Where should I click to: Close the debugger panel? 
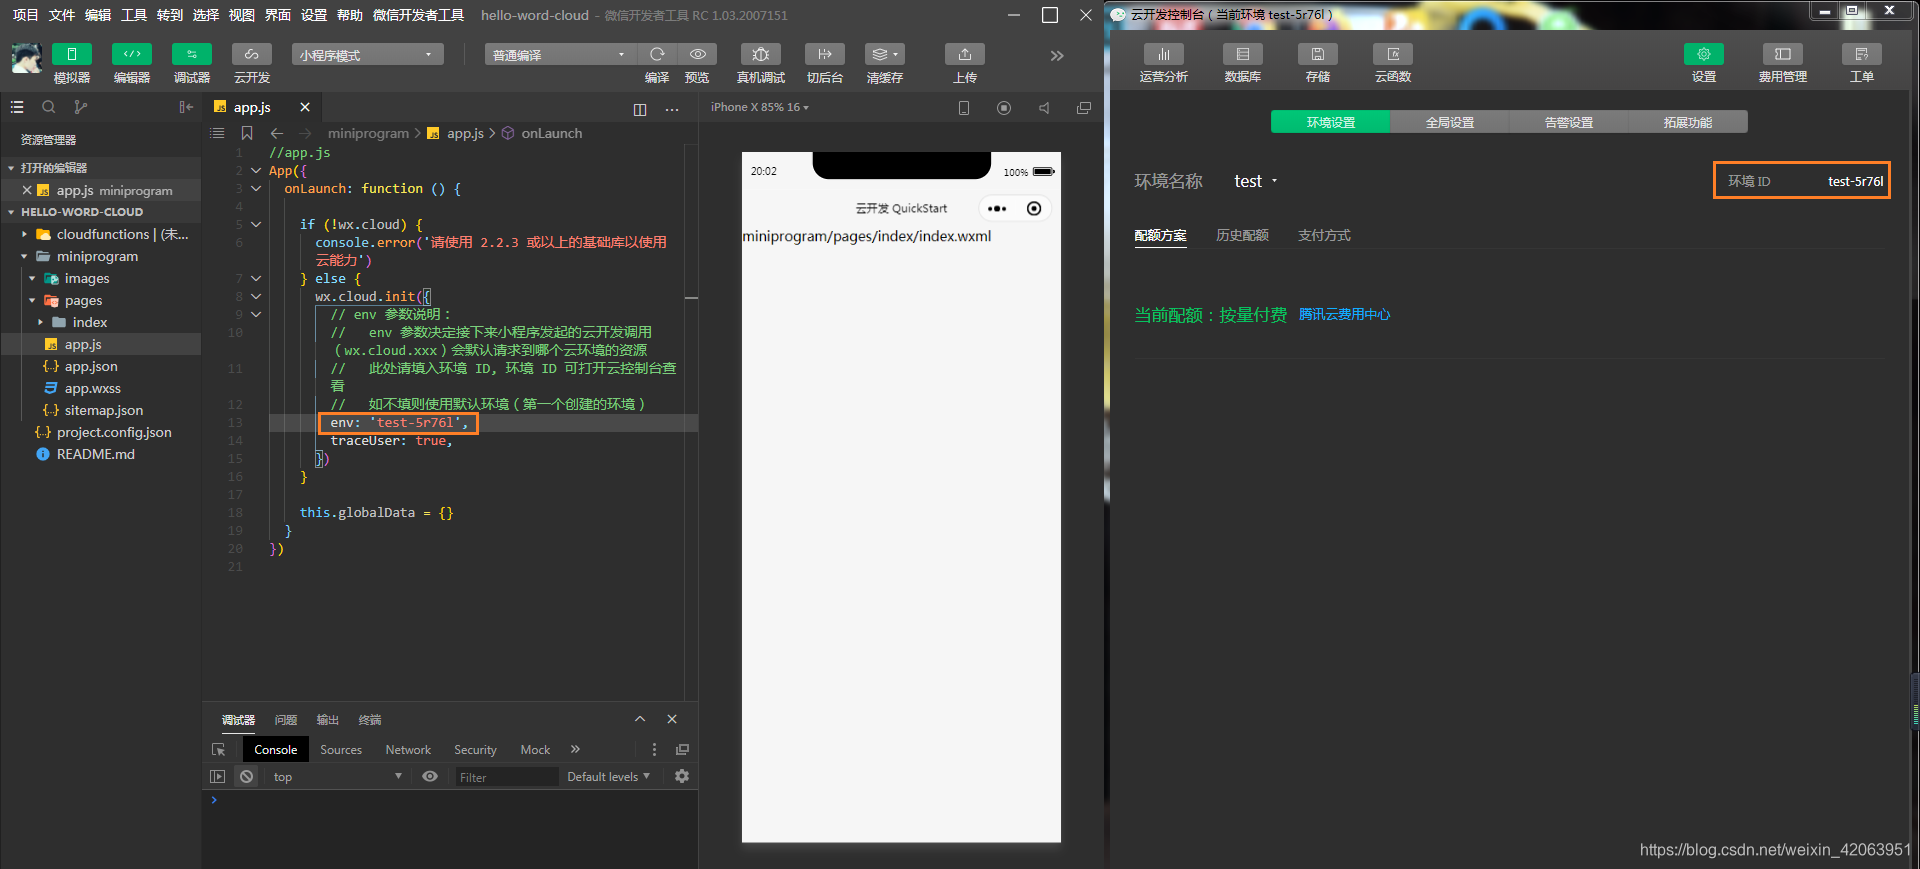672,719
